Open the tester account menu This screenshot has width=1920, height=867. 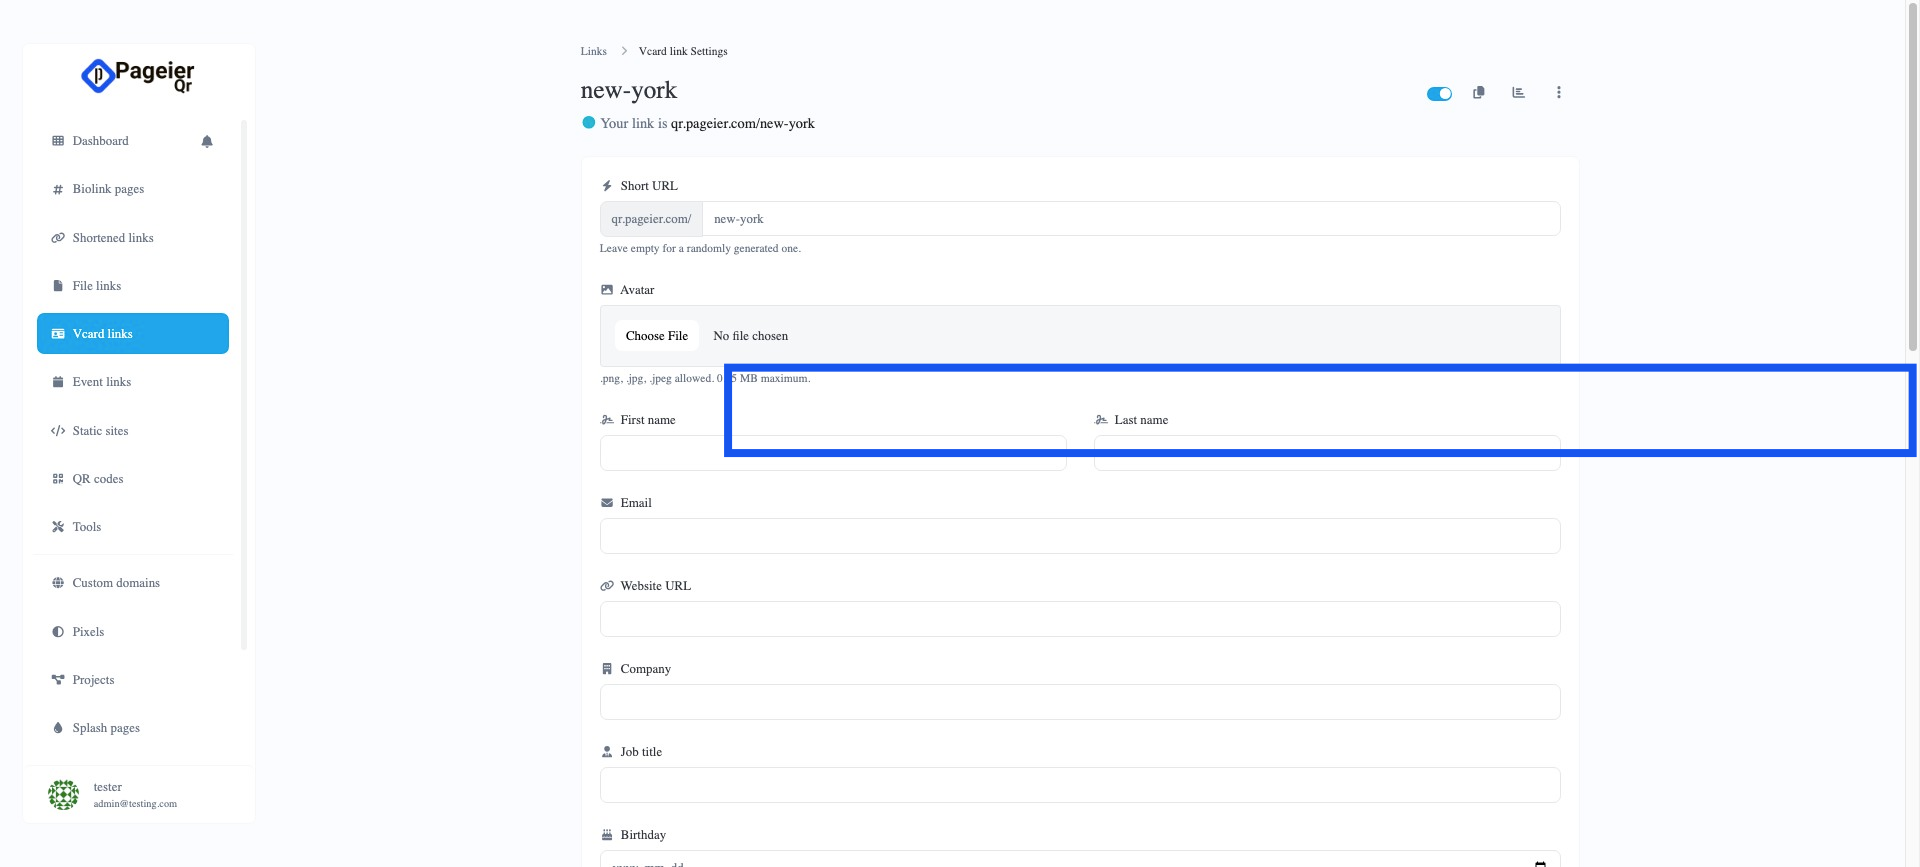click(x=134, y=795)
